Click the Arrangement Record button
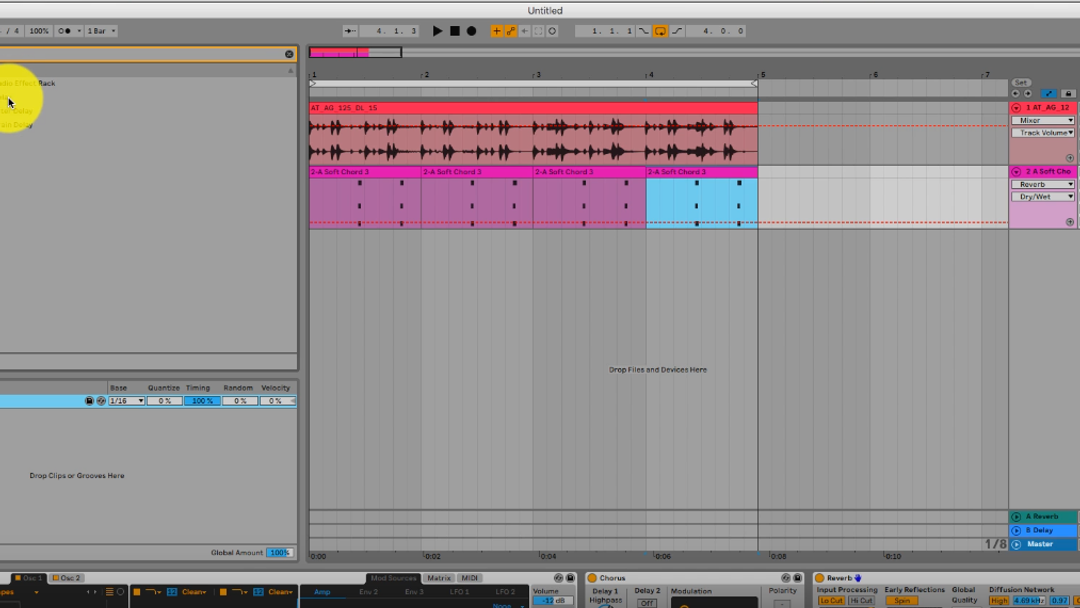The image size is (1080, 608). (x=471, y=31)
